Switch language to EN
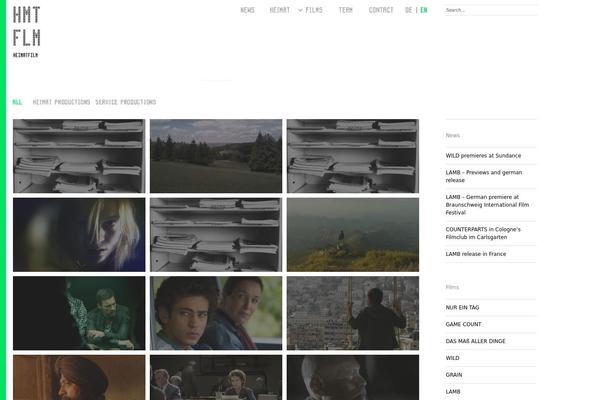Image resolution: width=600 pixels, height=400 pixels. [424, 10]
